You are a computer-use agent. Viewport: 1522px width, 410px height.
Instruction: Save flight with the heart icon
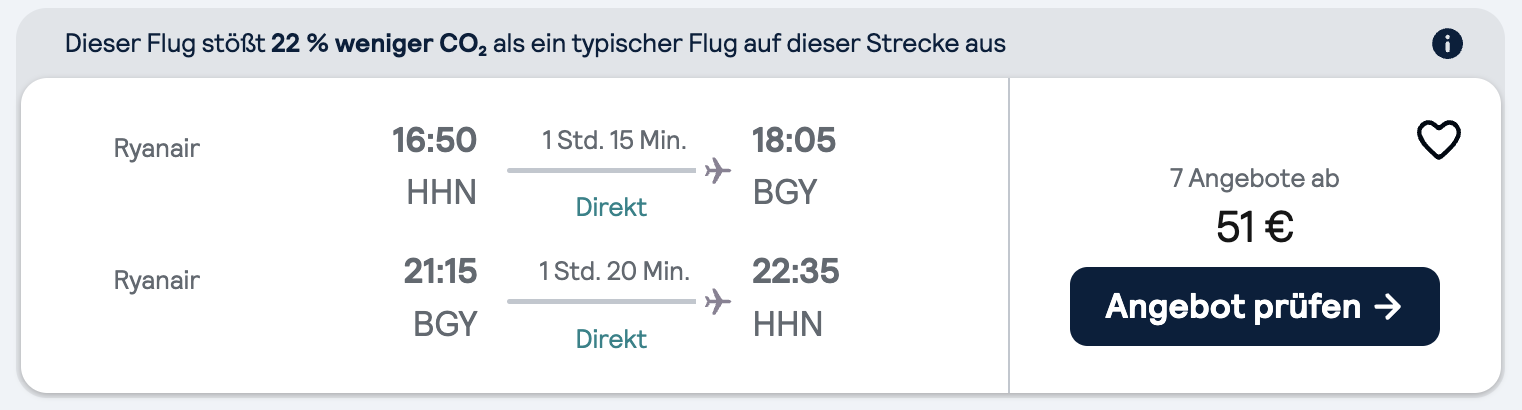pyautogui.click(x=1440, y=140)
